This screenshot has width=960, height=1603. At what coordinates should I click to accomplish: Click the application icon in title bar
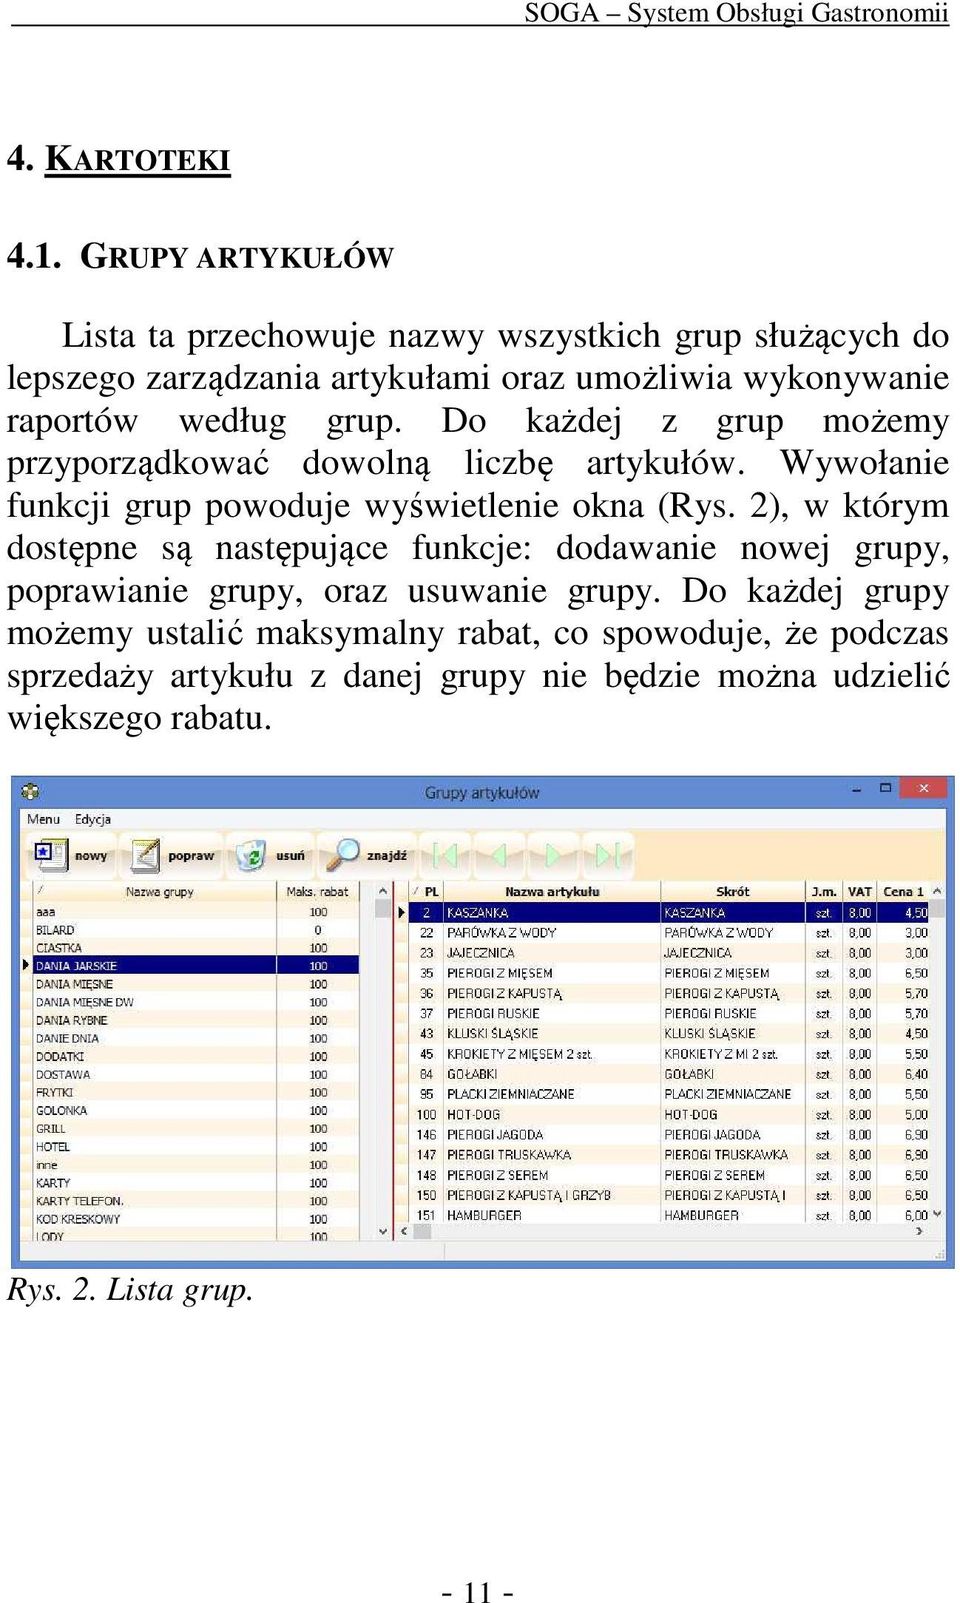(x=31, y=792)
